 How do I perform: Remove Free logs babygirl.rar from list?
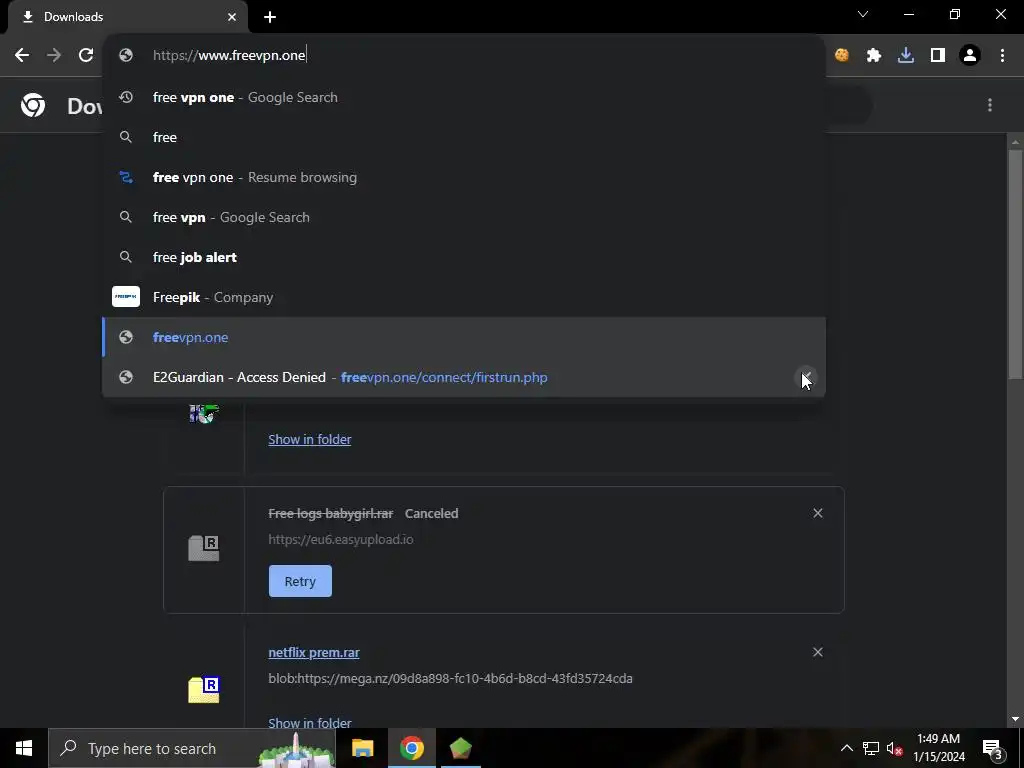point(818,513)
